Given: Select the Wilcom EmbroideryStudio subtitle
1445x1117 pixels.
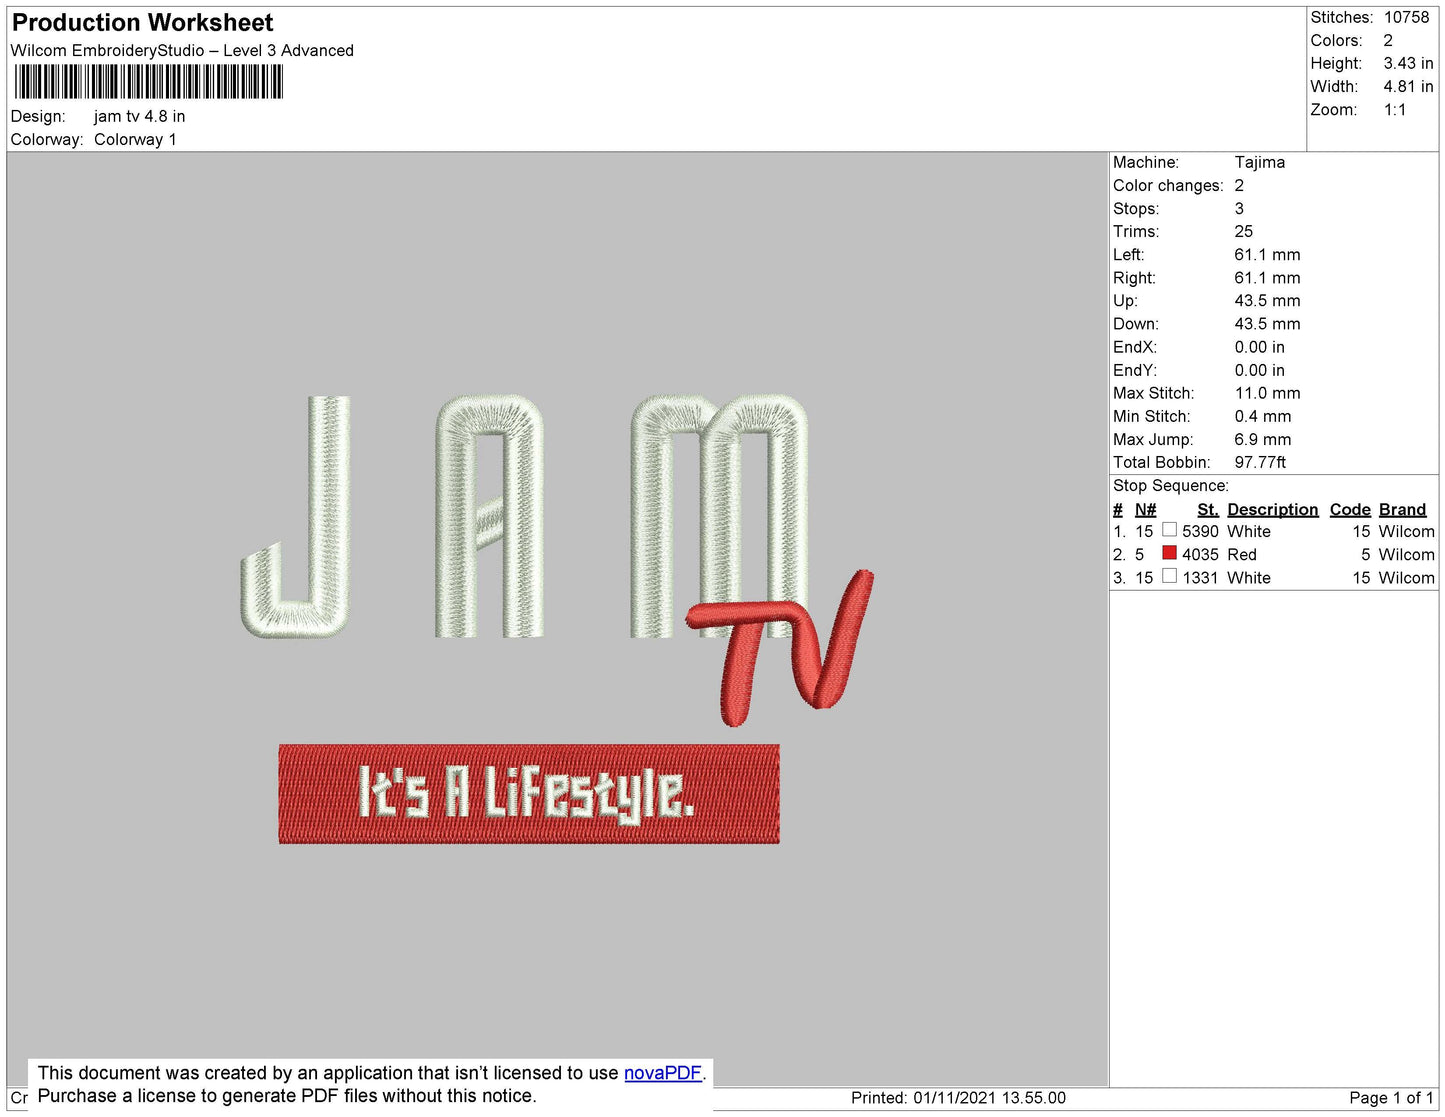Looking at the screenshot, I should pyautogui.click(x=182, y=50).
